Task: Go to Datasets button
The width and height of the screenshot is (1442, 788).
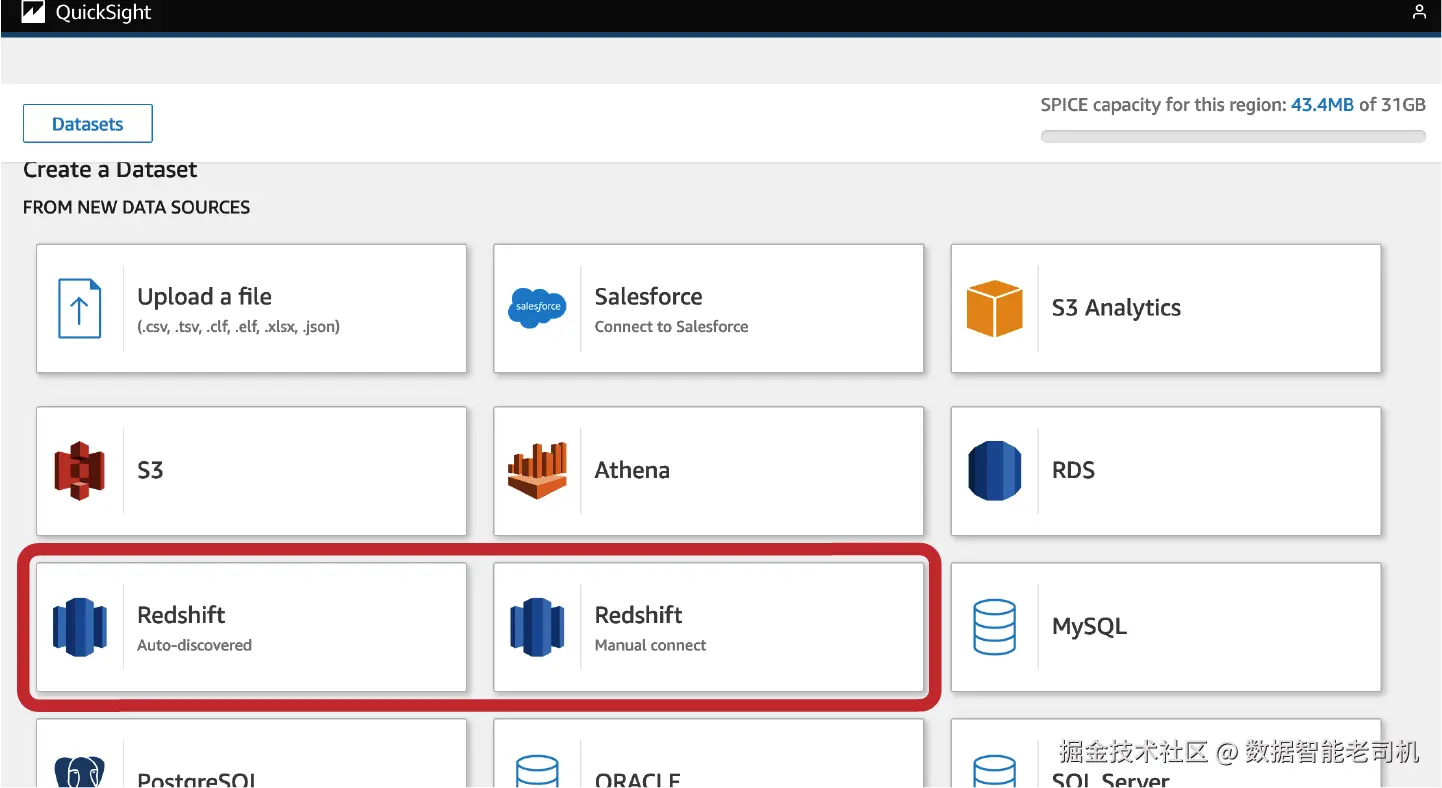Action: point(88,124)
